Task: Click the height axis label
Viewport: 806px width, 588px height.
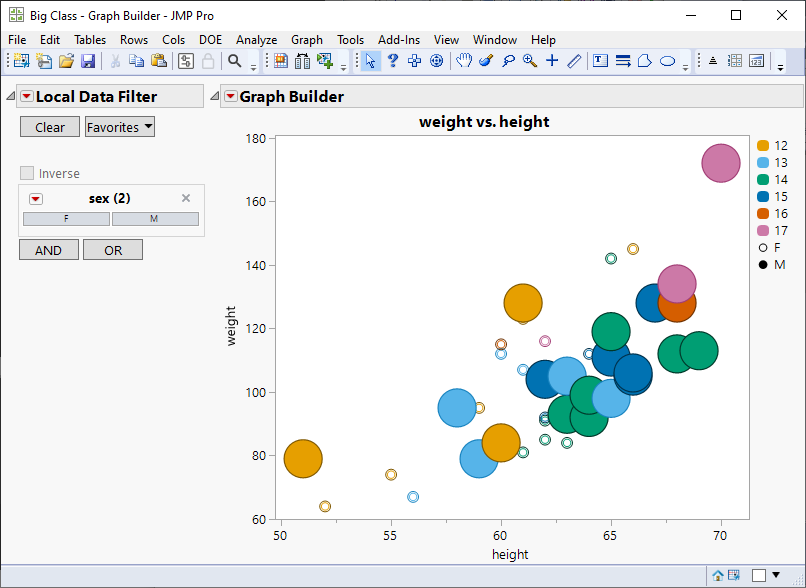Action: [x=510, y=554]
